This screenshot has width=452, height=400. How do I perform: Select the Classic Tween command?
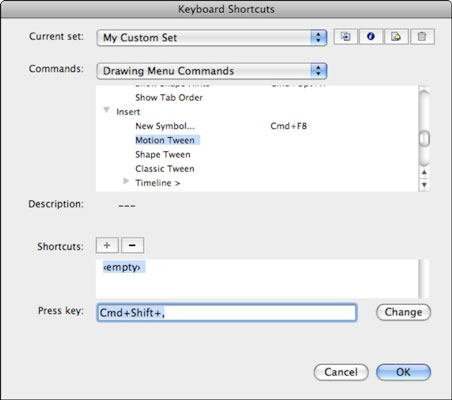click(165, 169)
